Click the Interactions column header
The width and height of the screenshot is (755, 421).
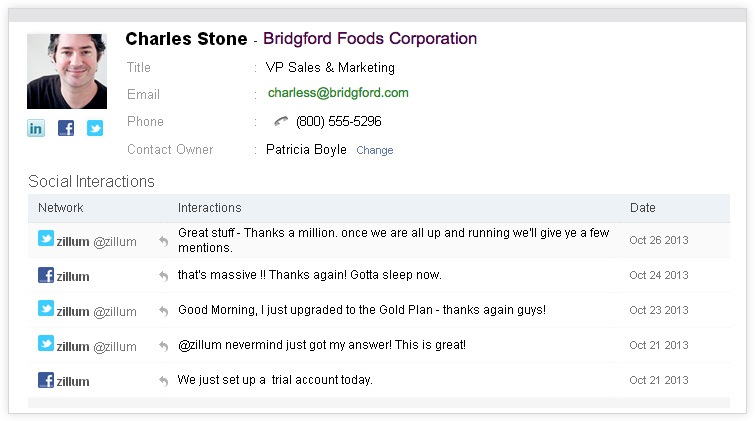[210, 208]
